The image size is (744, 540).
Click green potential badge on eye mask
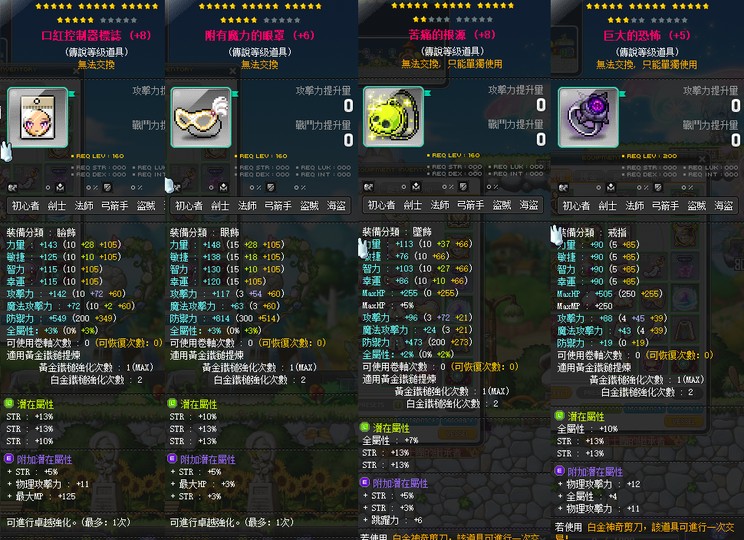(x=172, y=403)
